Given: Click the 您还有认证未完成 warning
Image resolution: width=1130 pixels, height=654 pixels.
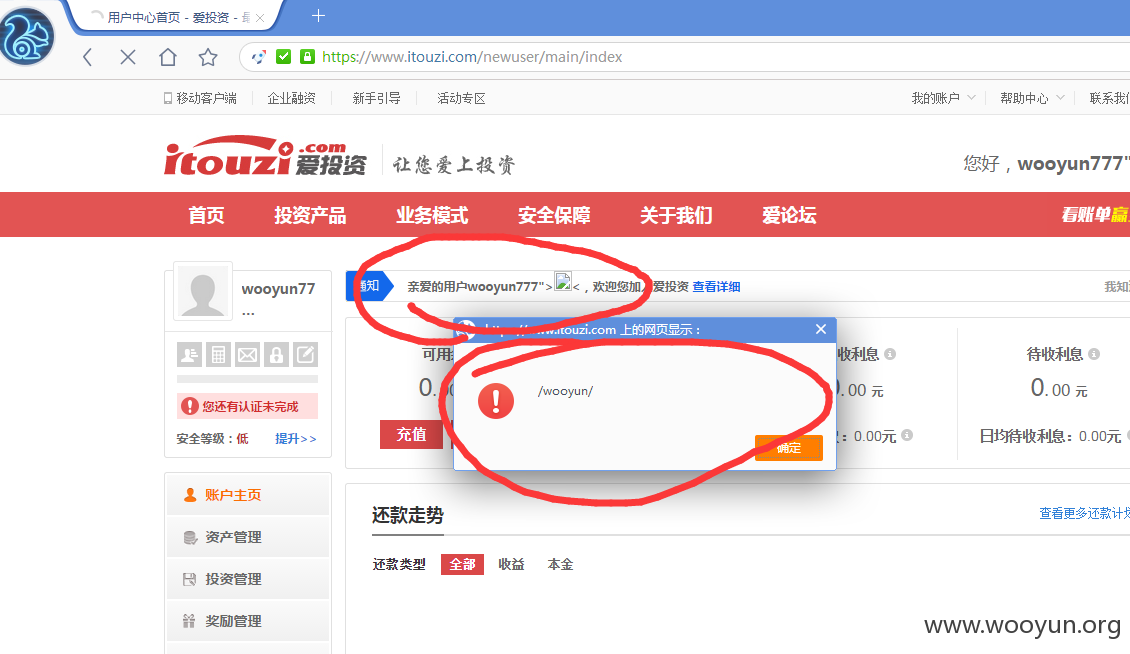Looking at the screenshot, I should (247, 406).
